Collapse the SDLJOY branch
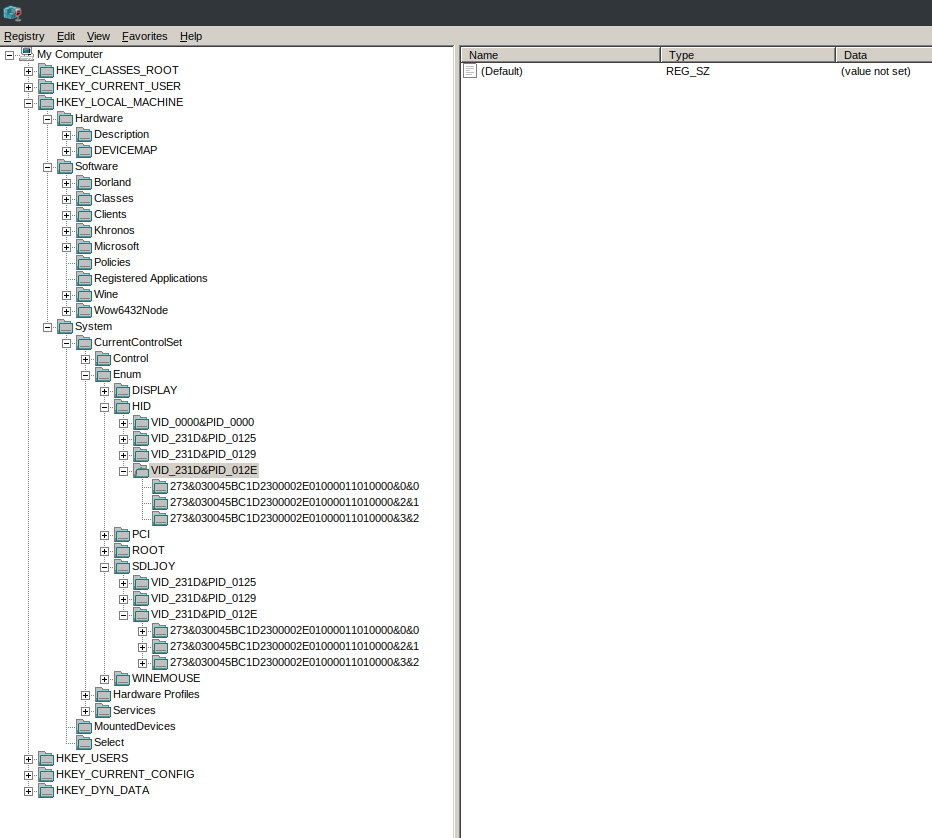Screen dimensions: 932x838 coord(105,566)
